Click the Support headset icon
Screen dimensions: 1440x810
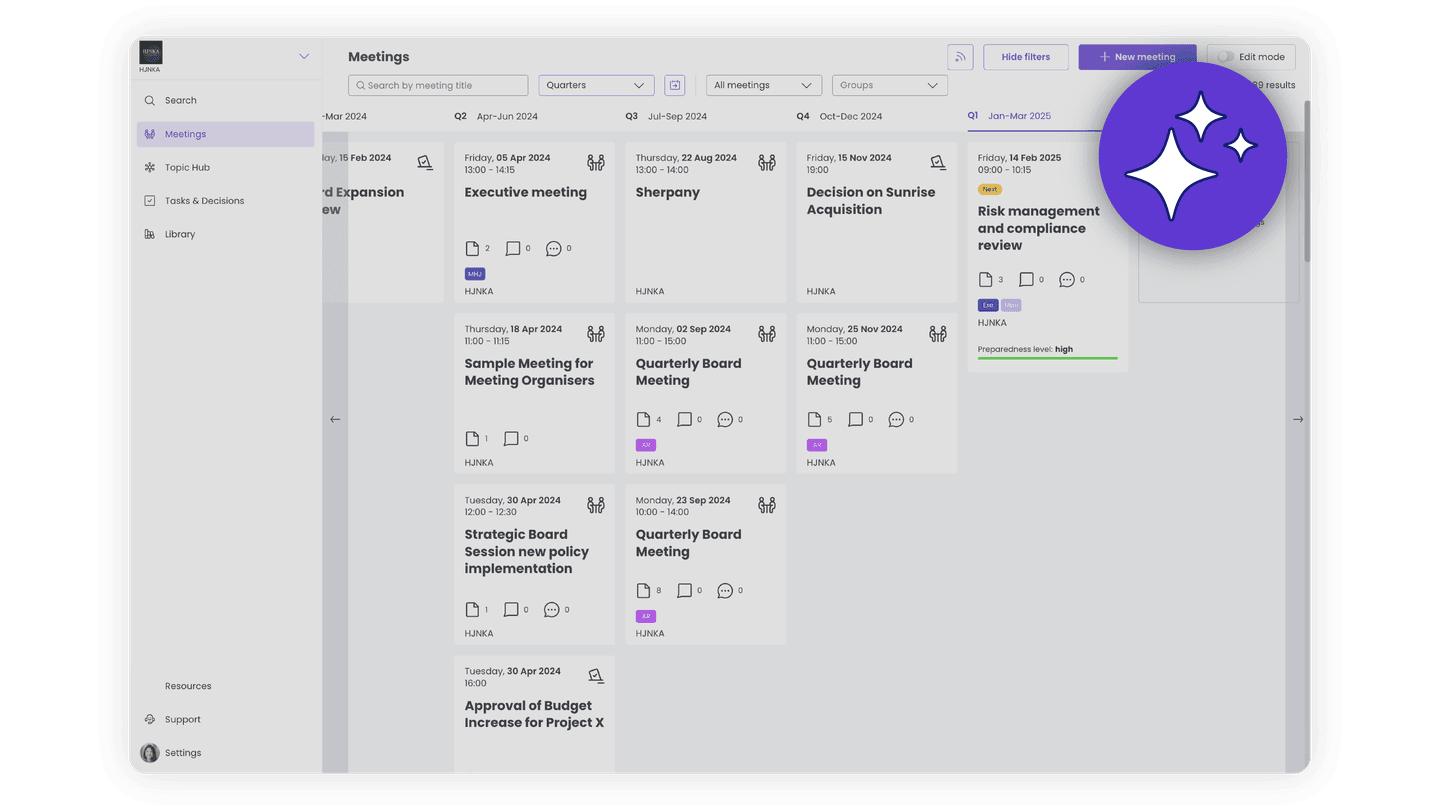(150, 719)
